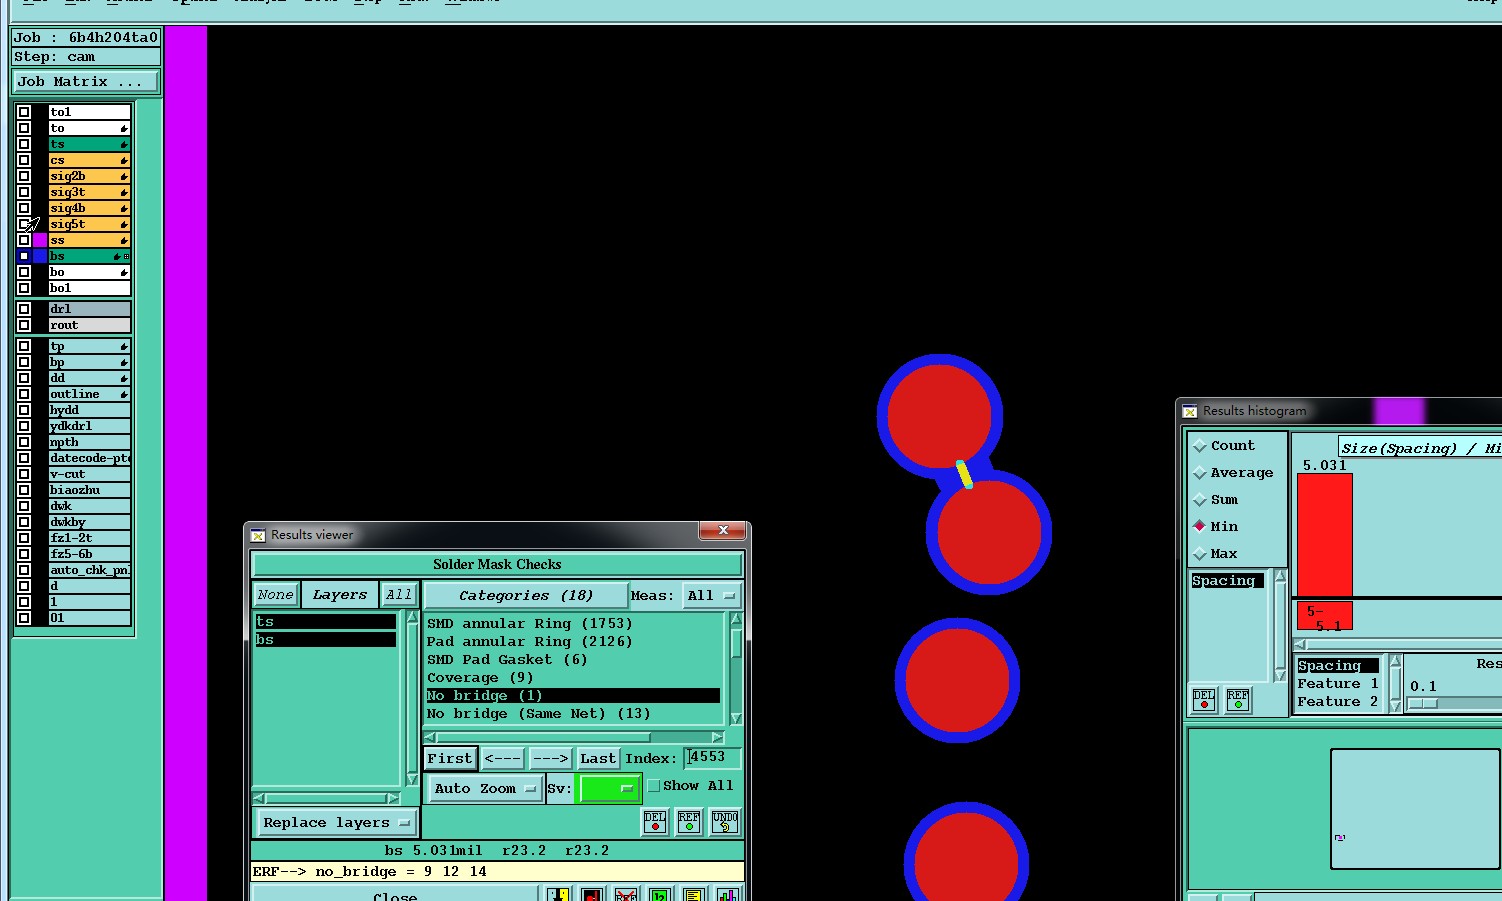1502x901 pixels.
Task: Select the Sum histogram option
Action: coord(1200,500)
